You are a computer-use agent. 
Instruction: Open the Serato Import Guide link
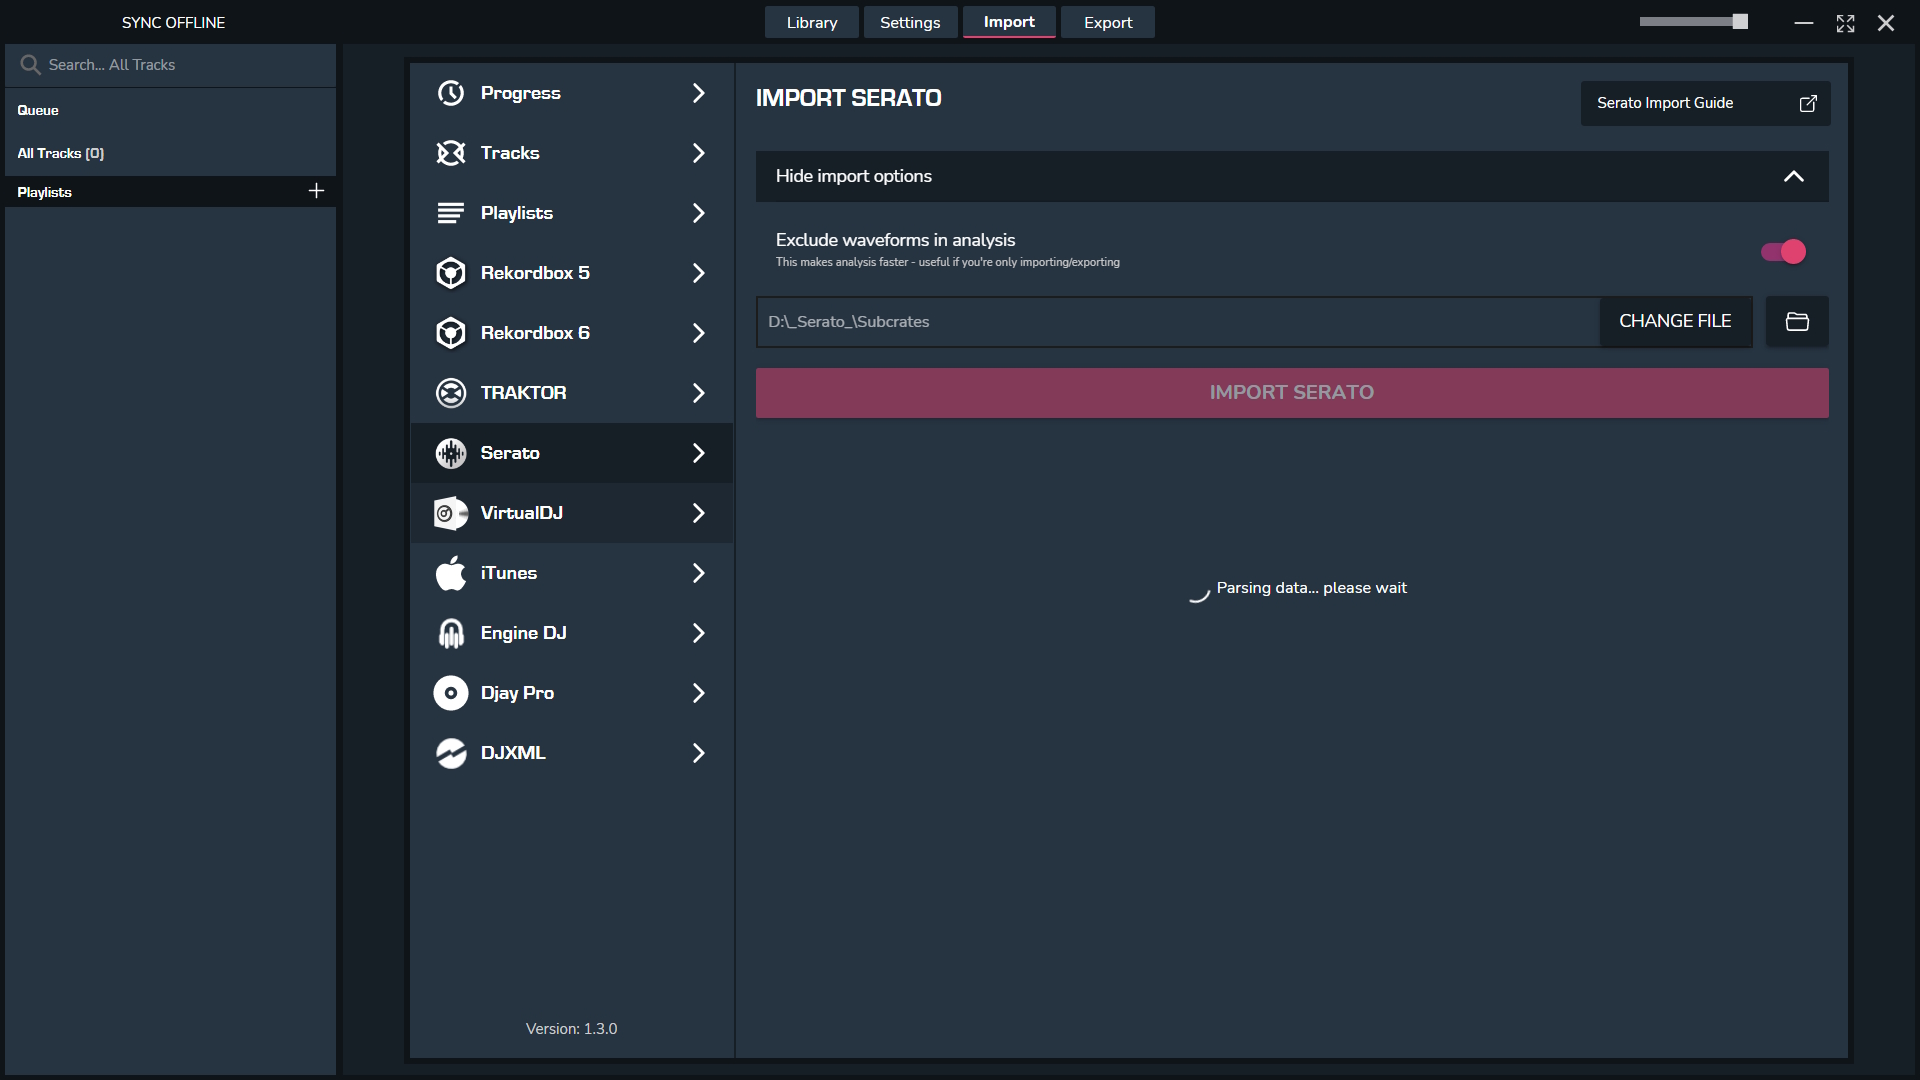click(x=1704, y=103)
